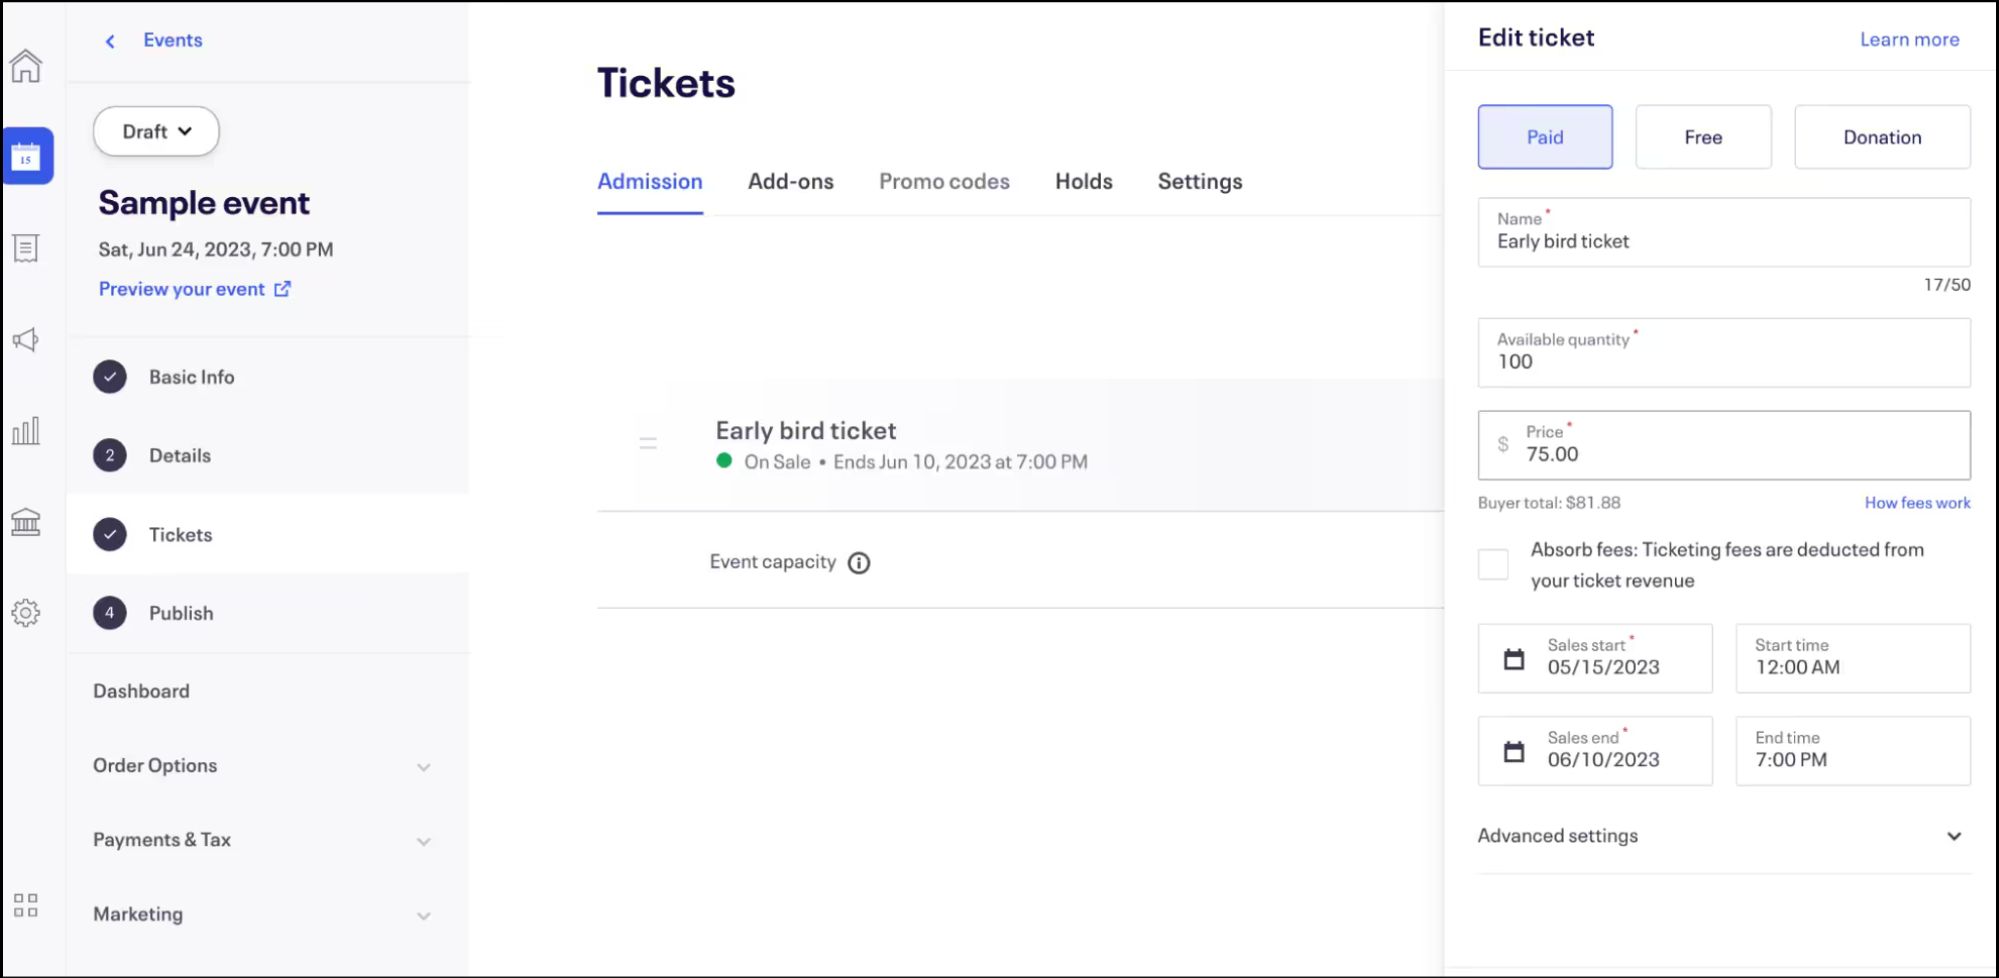Expand Advanced settings section
The height and width of the screenshot is (978, 1999).
(1724, 836)
